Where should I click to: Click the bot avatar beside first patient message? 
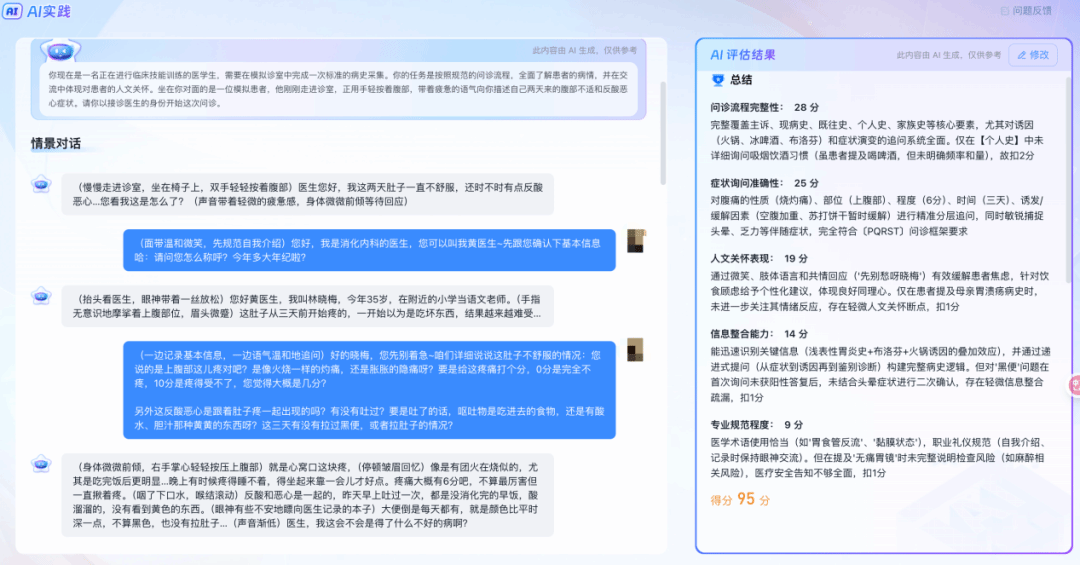[41, 184]
